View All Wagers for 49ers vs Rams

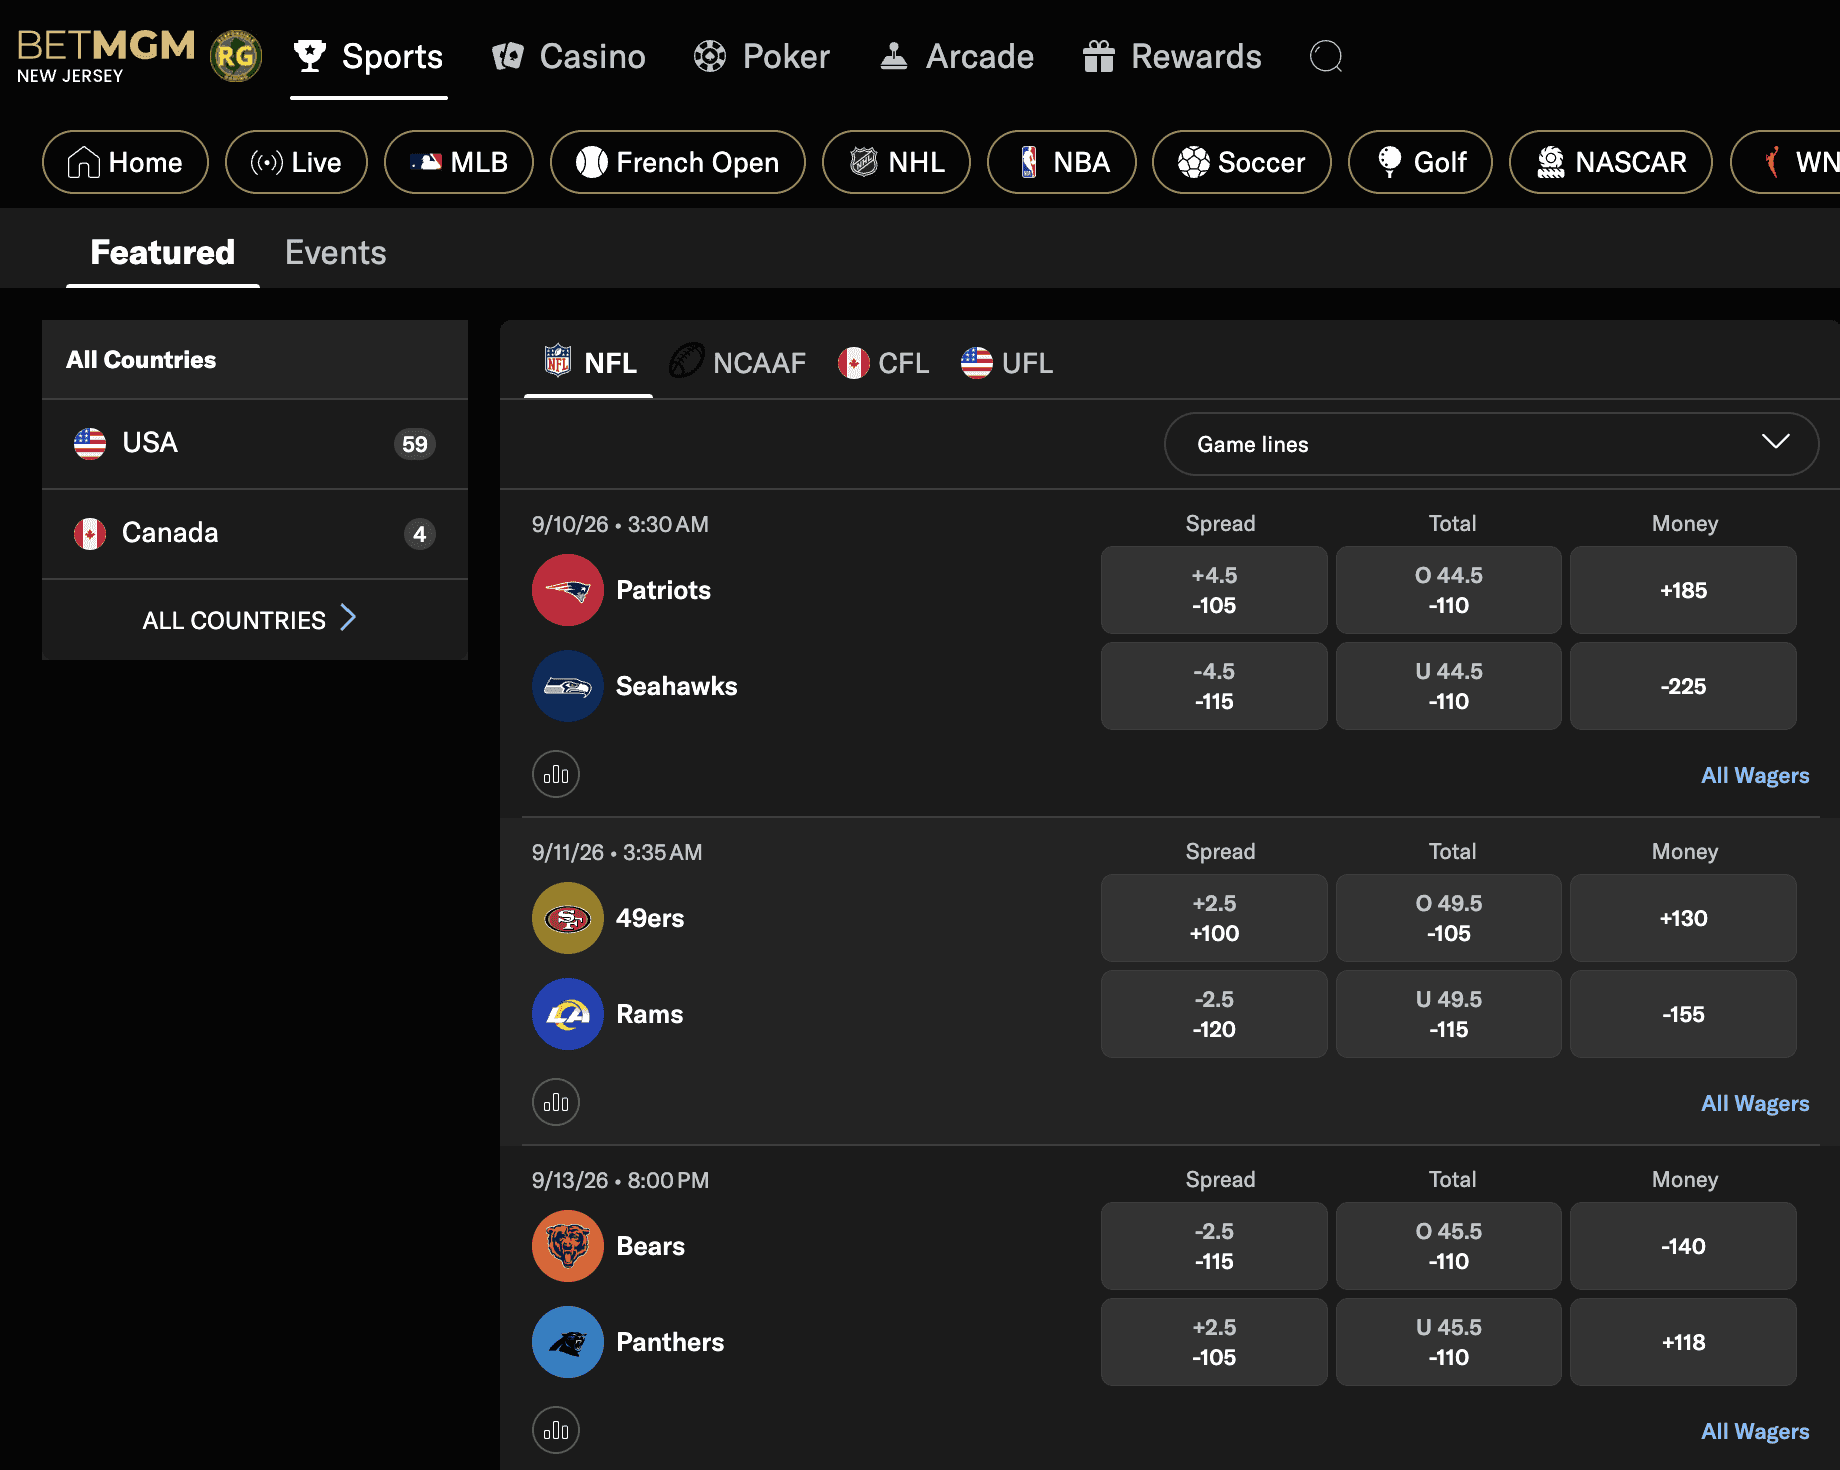click(1755, 1103)
